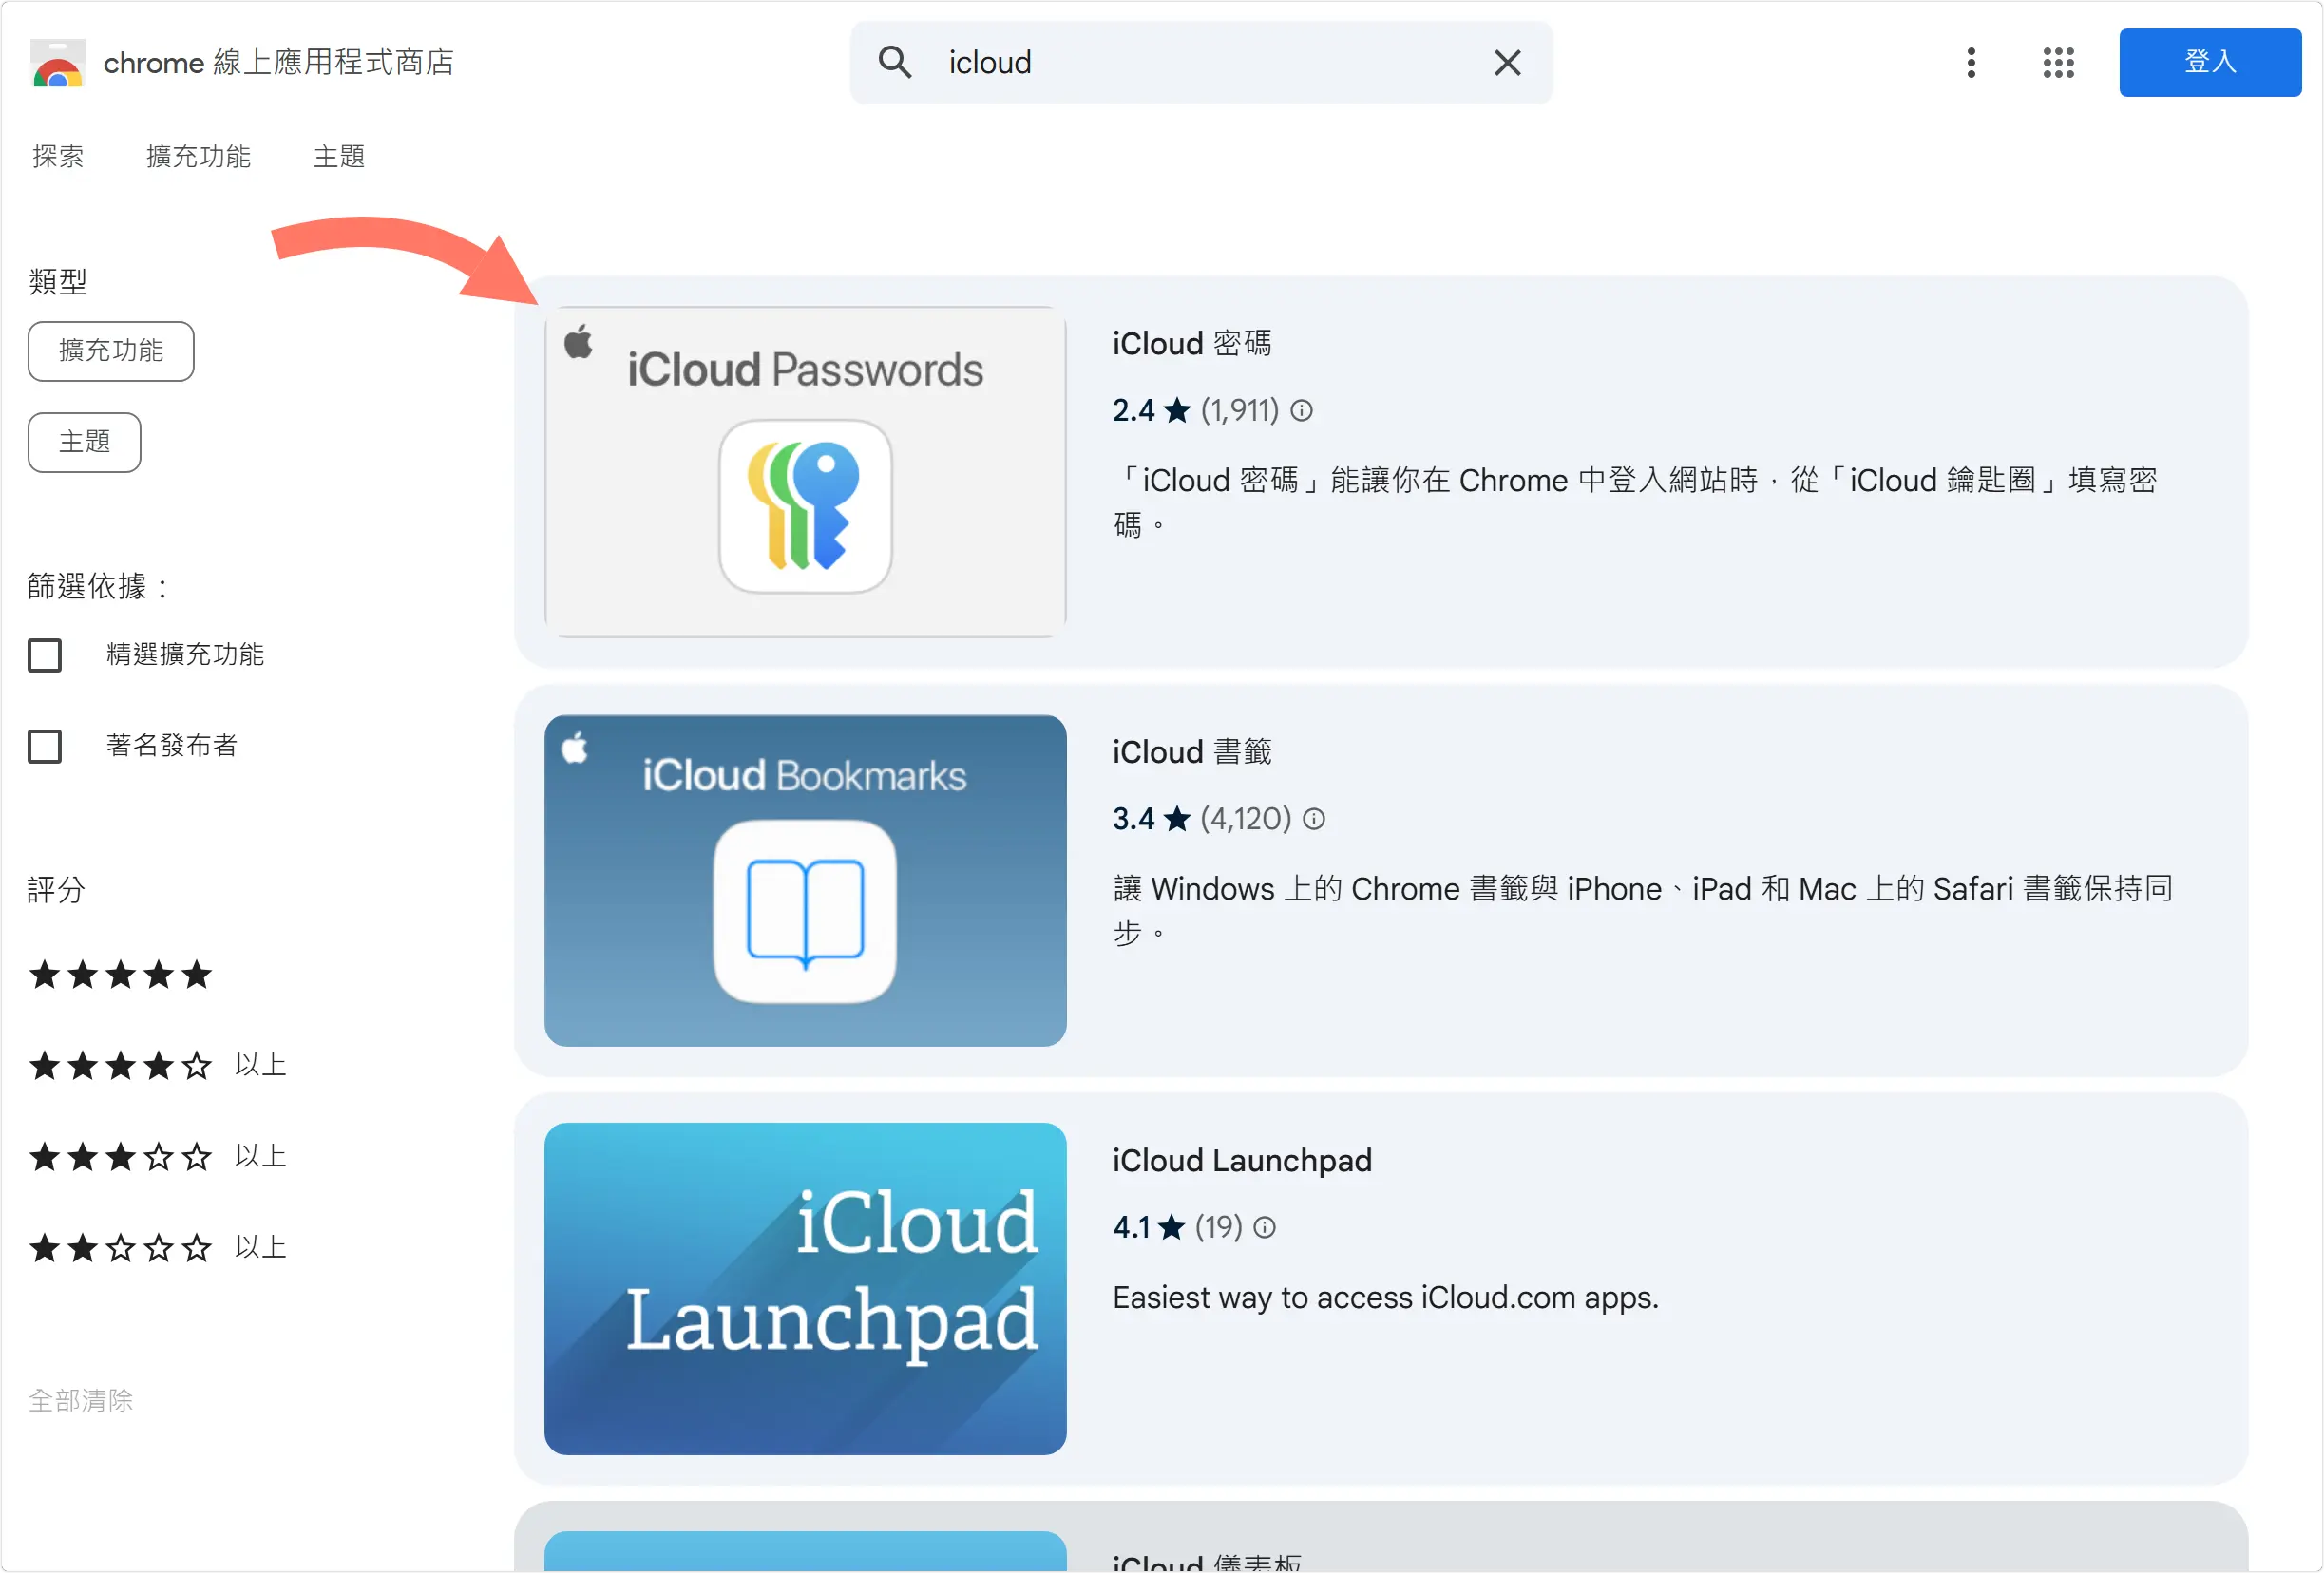2324x1573 pixels.
Task: Switch to the 主題 tab
Action: tap(338, 156)
